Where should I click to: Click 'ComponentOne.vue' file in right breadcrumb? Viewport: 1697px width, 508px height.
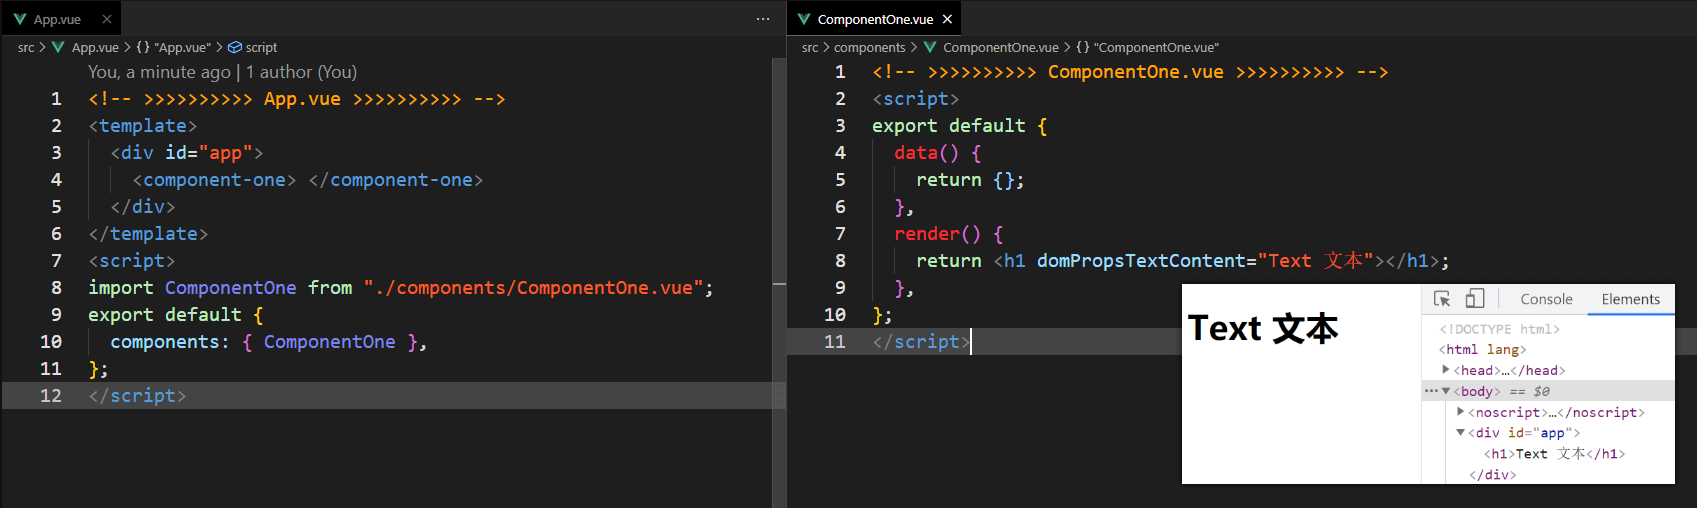click(1001, 47)
